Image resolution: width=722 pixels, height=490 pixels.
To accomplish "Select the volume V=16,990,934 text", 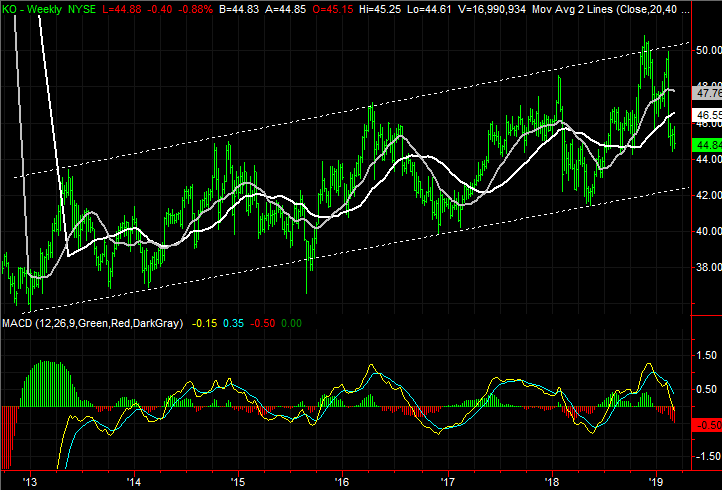I will coord(492,9).
